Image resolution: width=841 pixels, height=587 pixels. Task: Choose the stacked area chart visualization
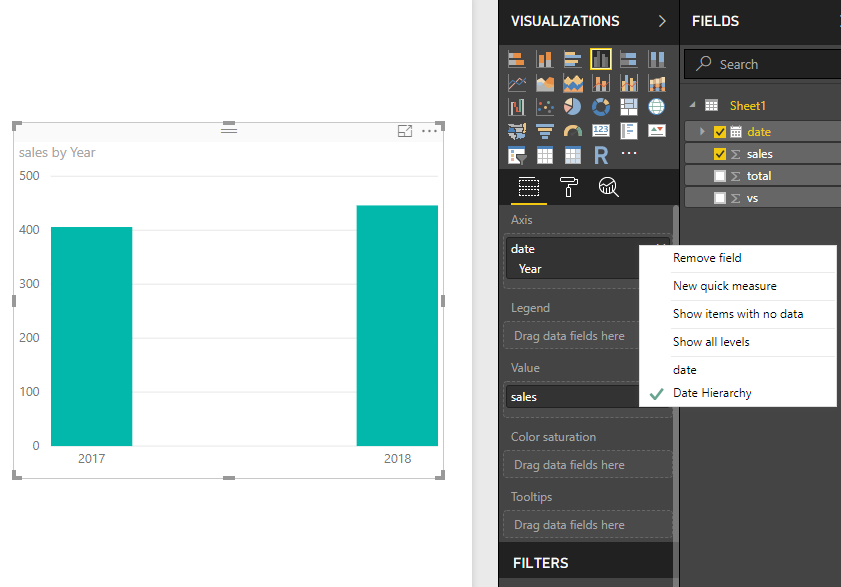click(572, 83)
